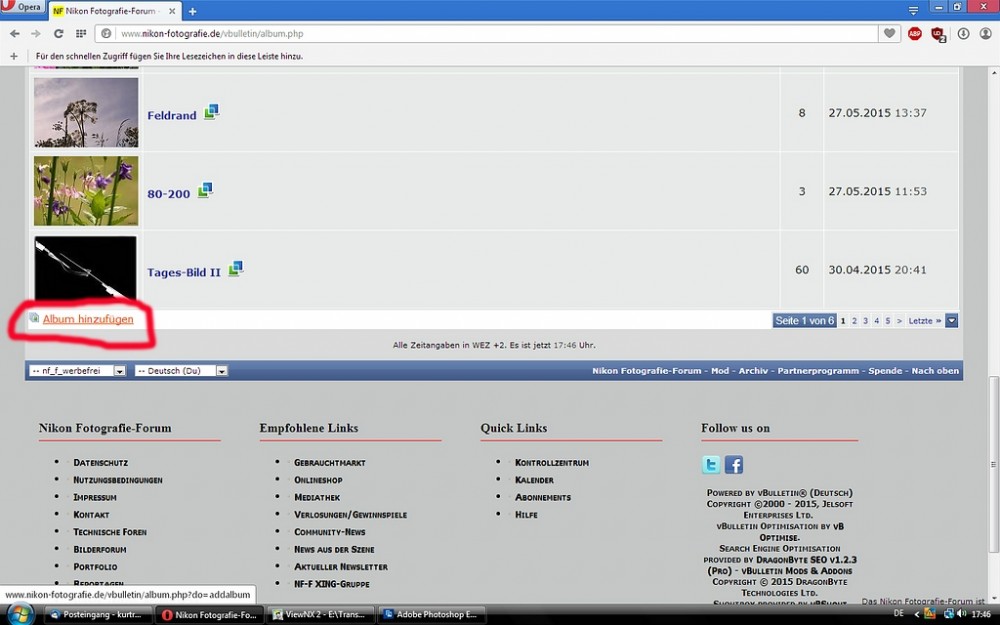Click the Feldrand flower thumbnail
This screenshot has width=1000, height=625.
pyautogui.click(x=85, y=112)
